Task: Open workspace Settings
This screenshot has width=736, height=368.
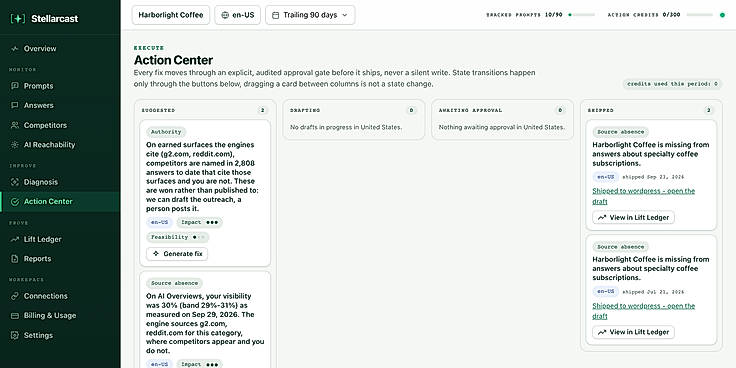Action: [x=60, y=335]
